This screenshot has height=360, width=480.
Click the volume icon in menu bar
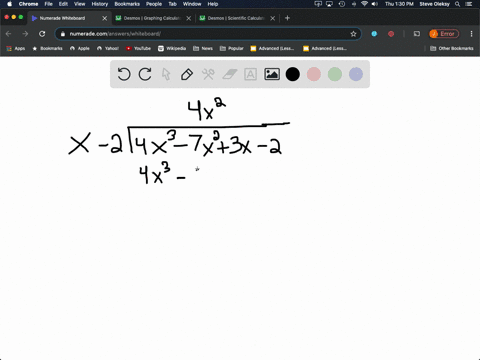[x=375, y=4]
